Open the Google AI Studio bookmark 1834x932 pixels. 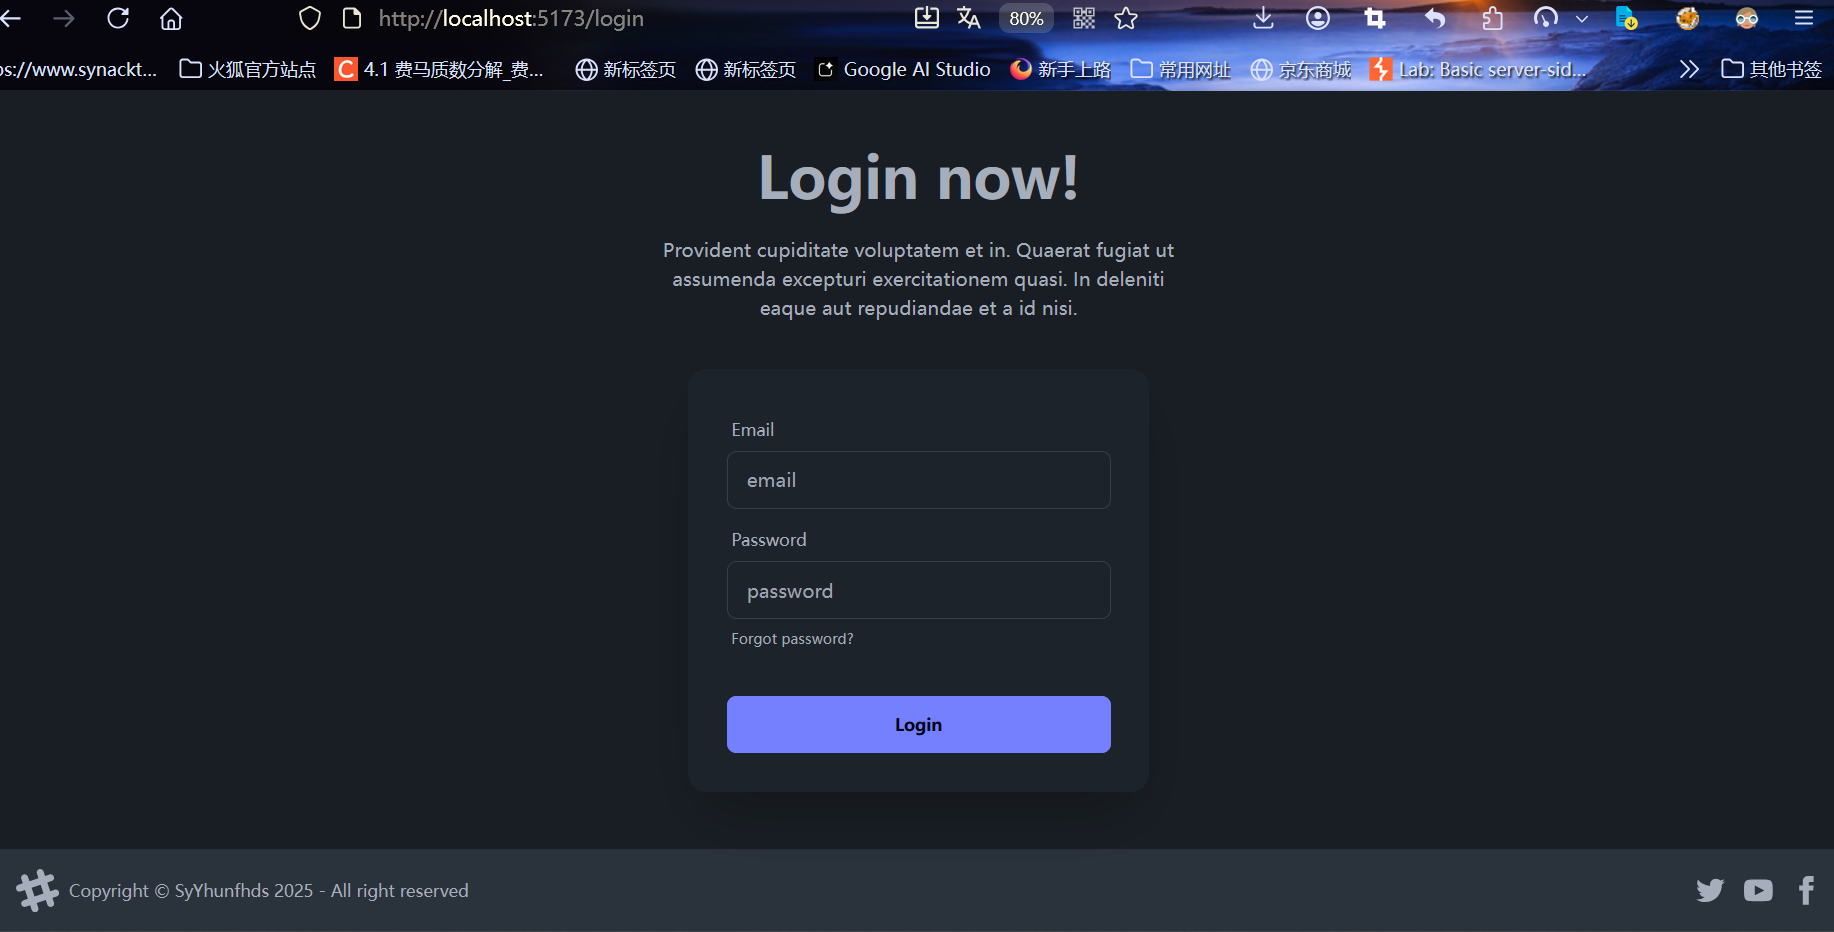(904, 69)
